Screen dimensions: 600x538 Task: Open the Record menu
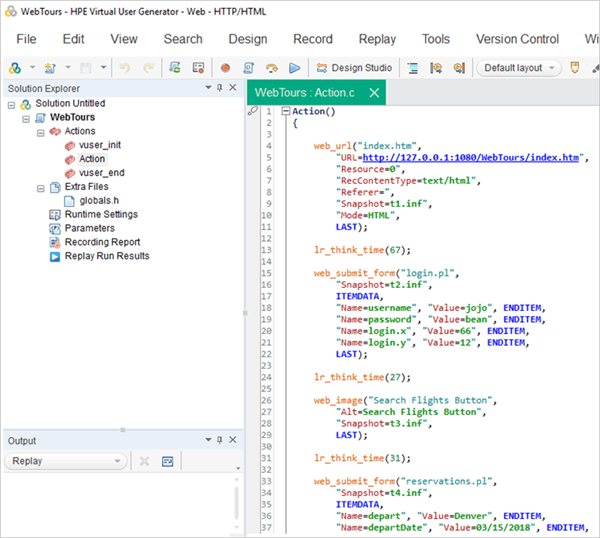[x=313, y=39]
